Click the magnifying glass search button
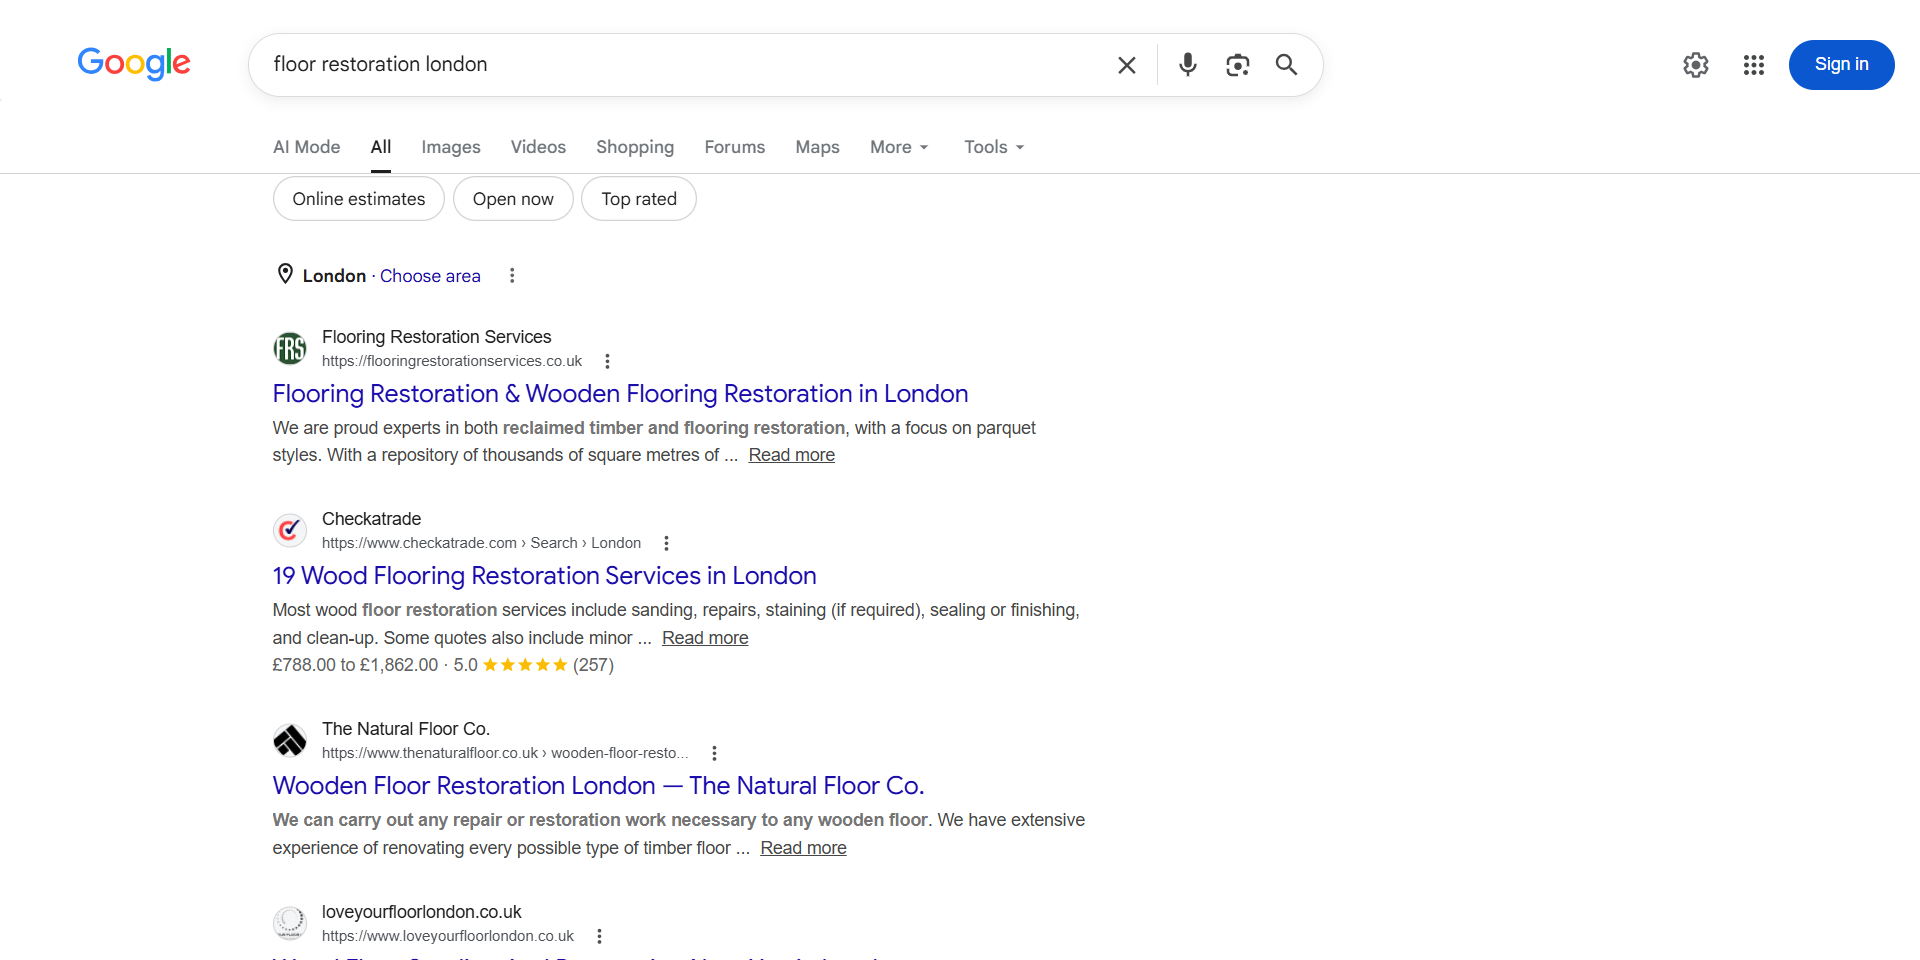The height and width of the screenshot is (960, 1920). tap(1286, 65)
